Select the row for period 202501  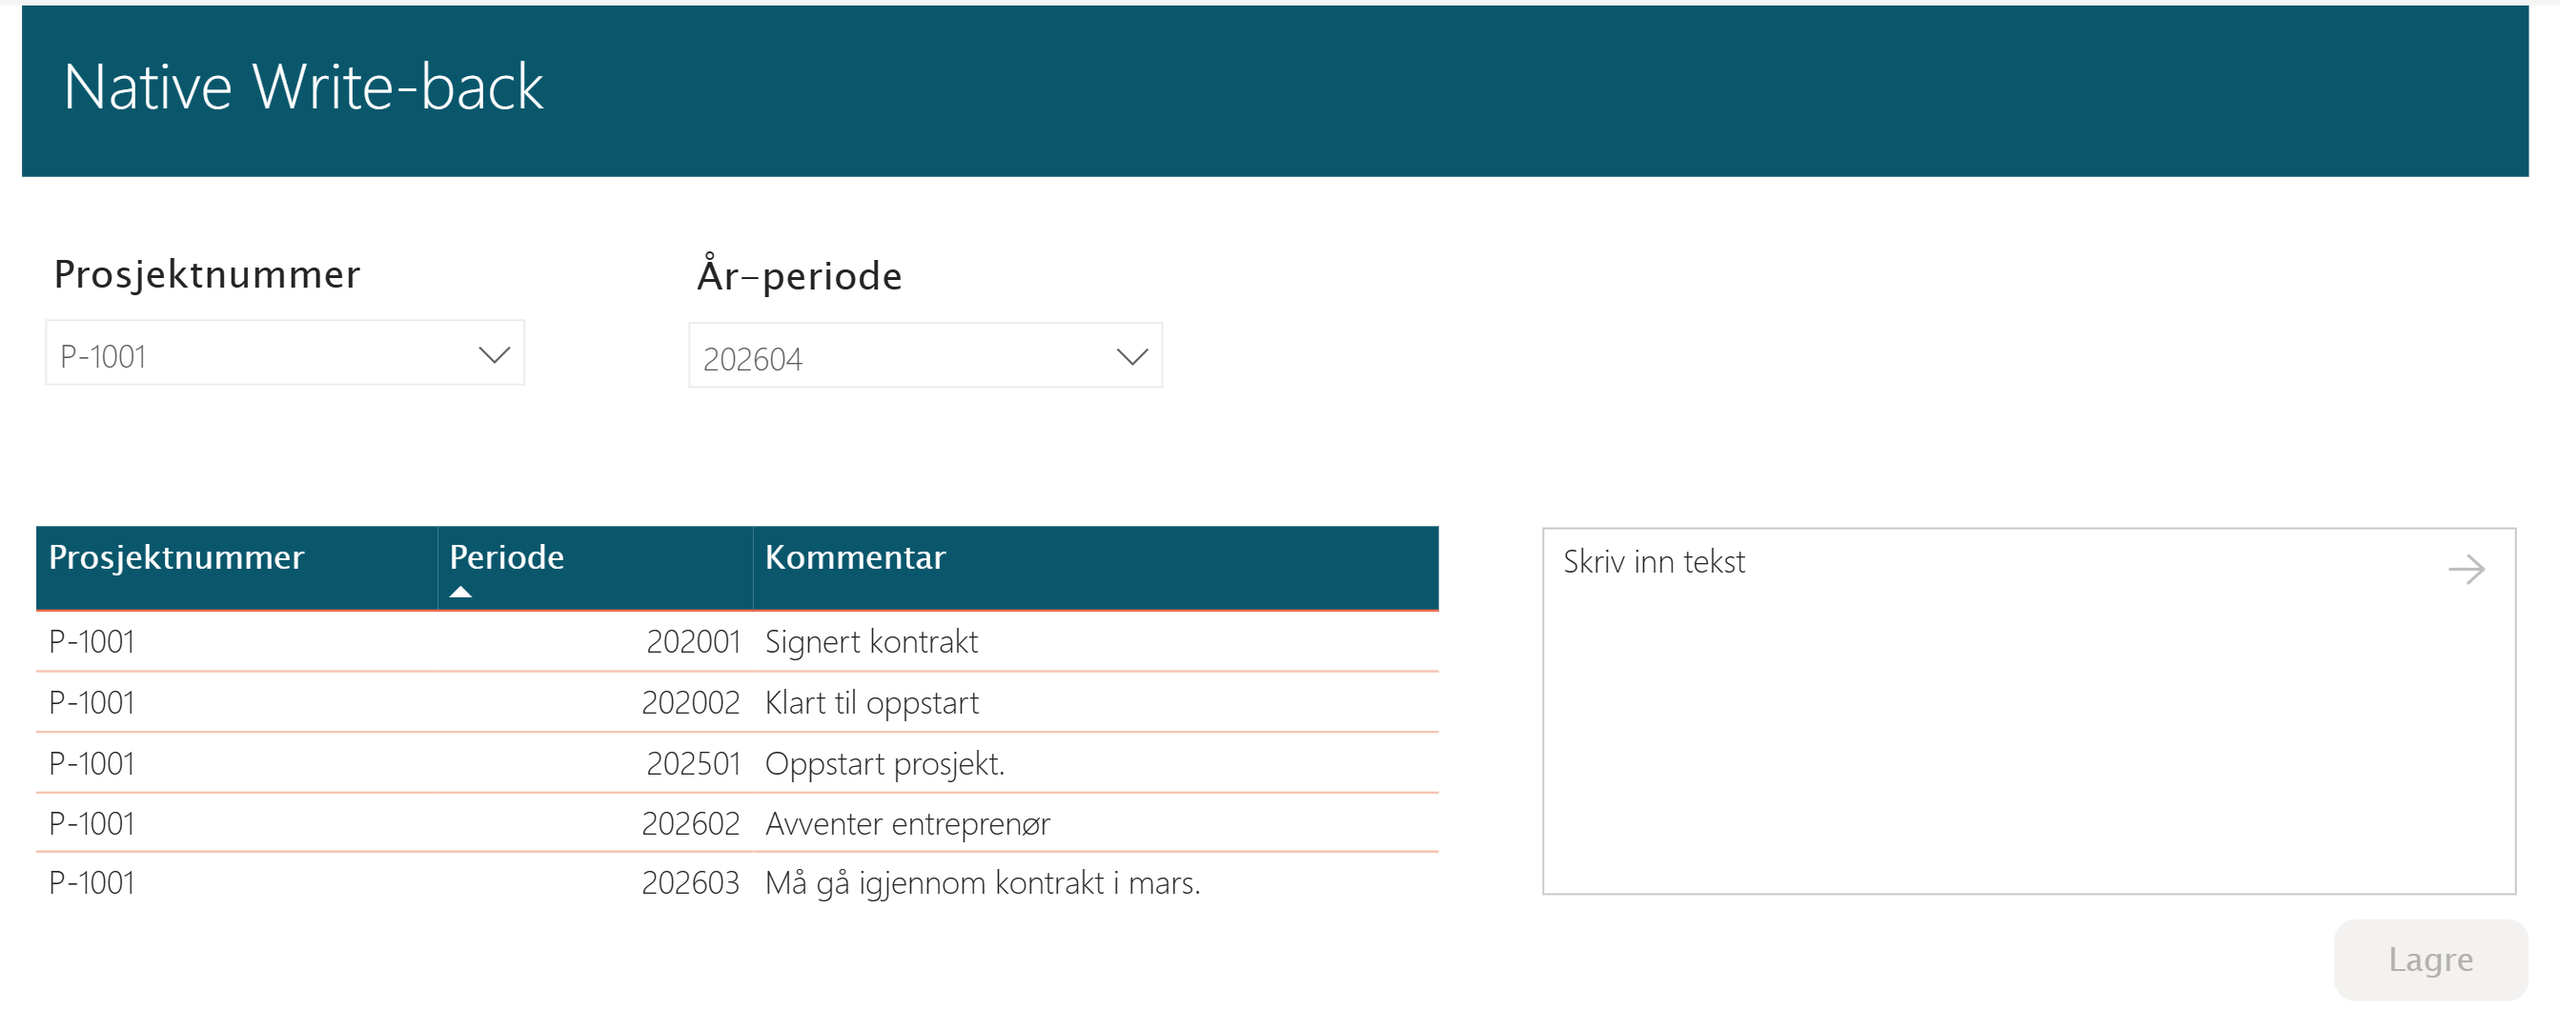pos(700,762)
